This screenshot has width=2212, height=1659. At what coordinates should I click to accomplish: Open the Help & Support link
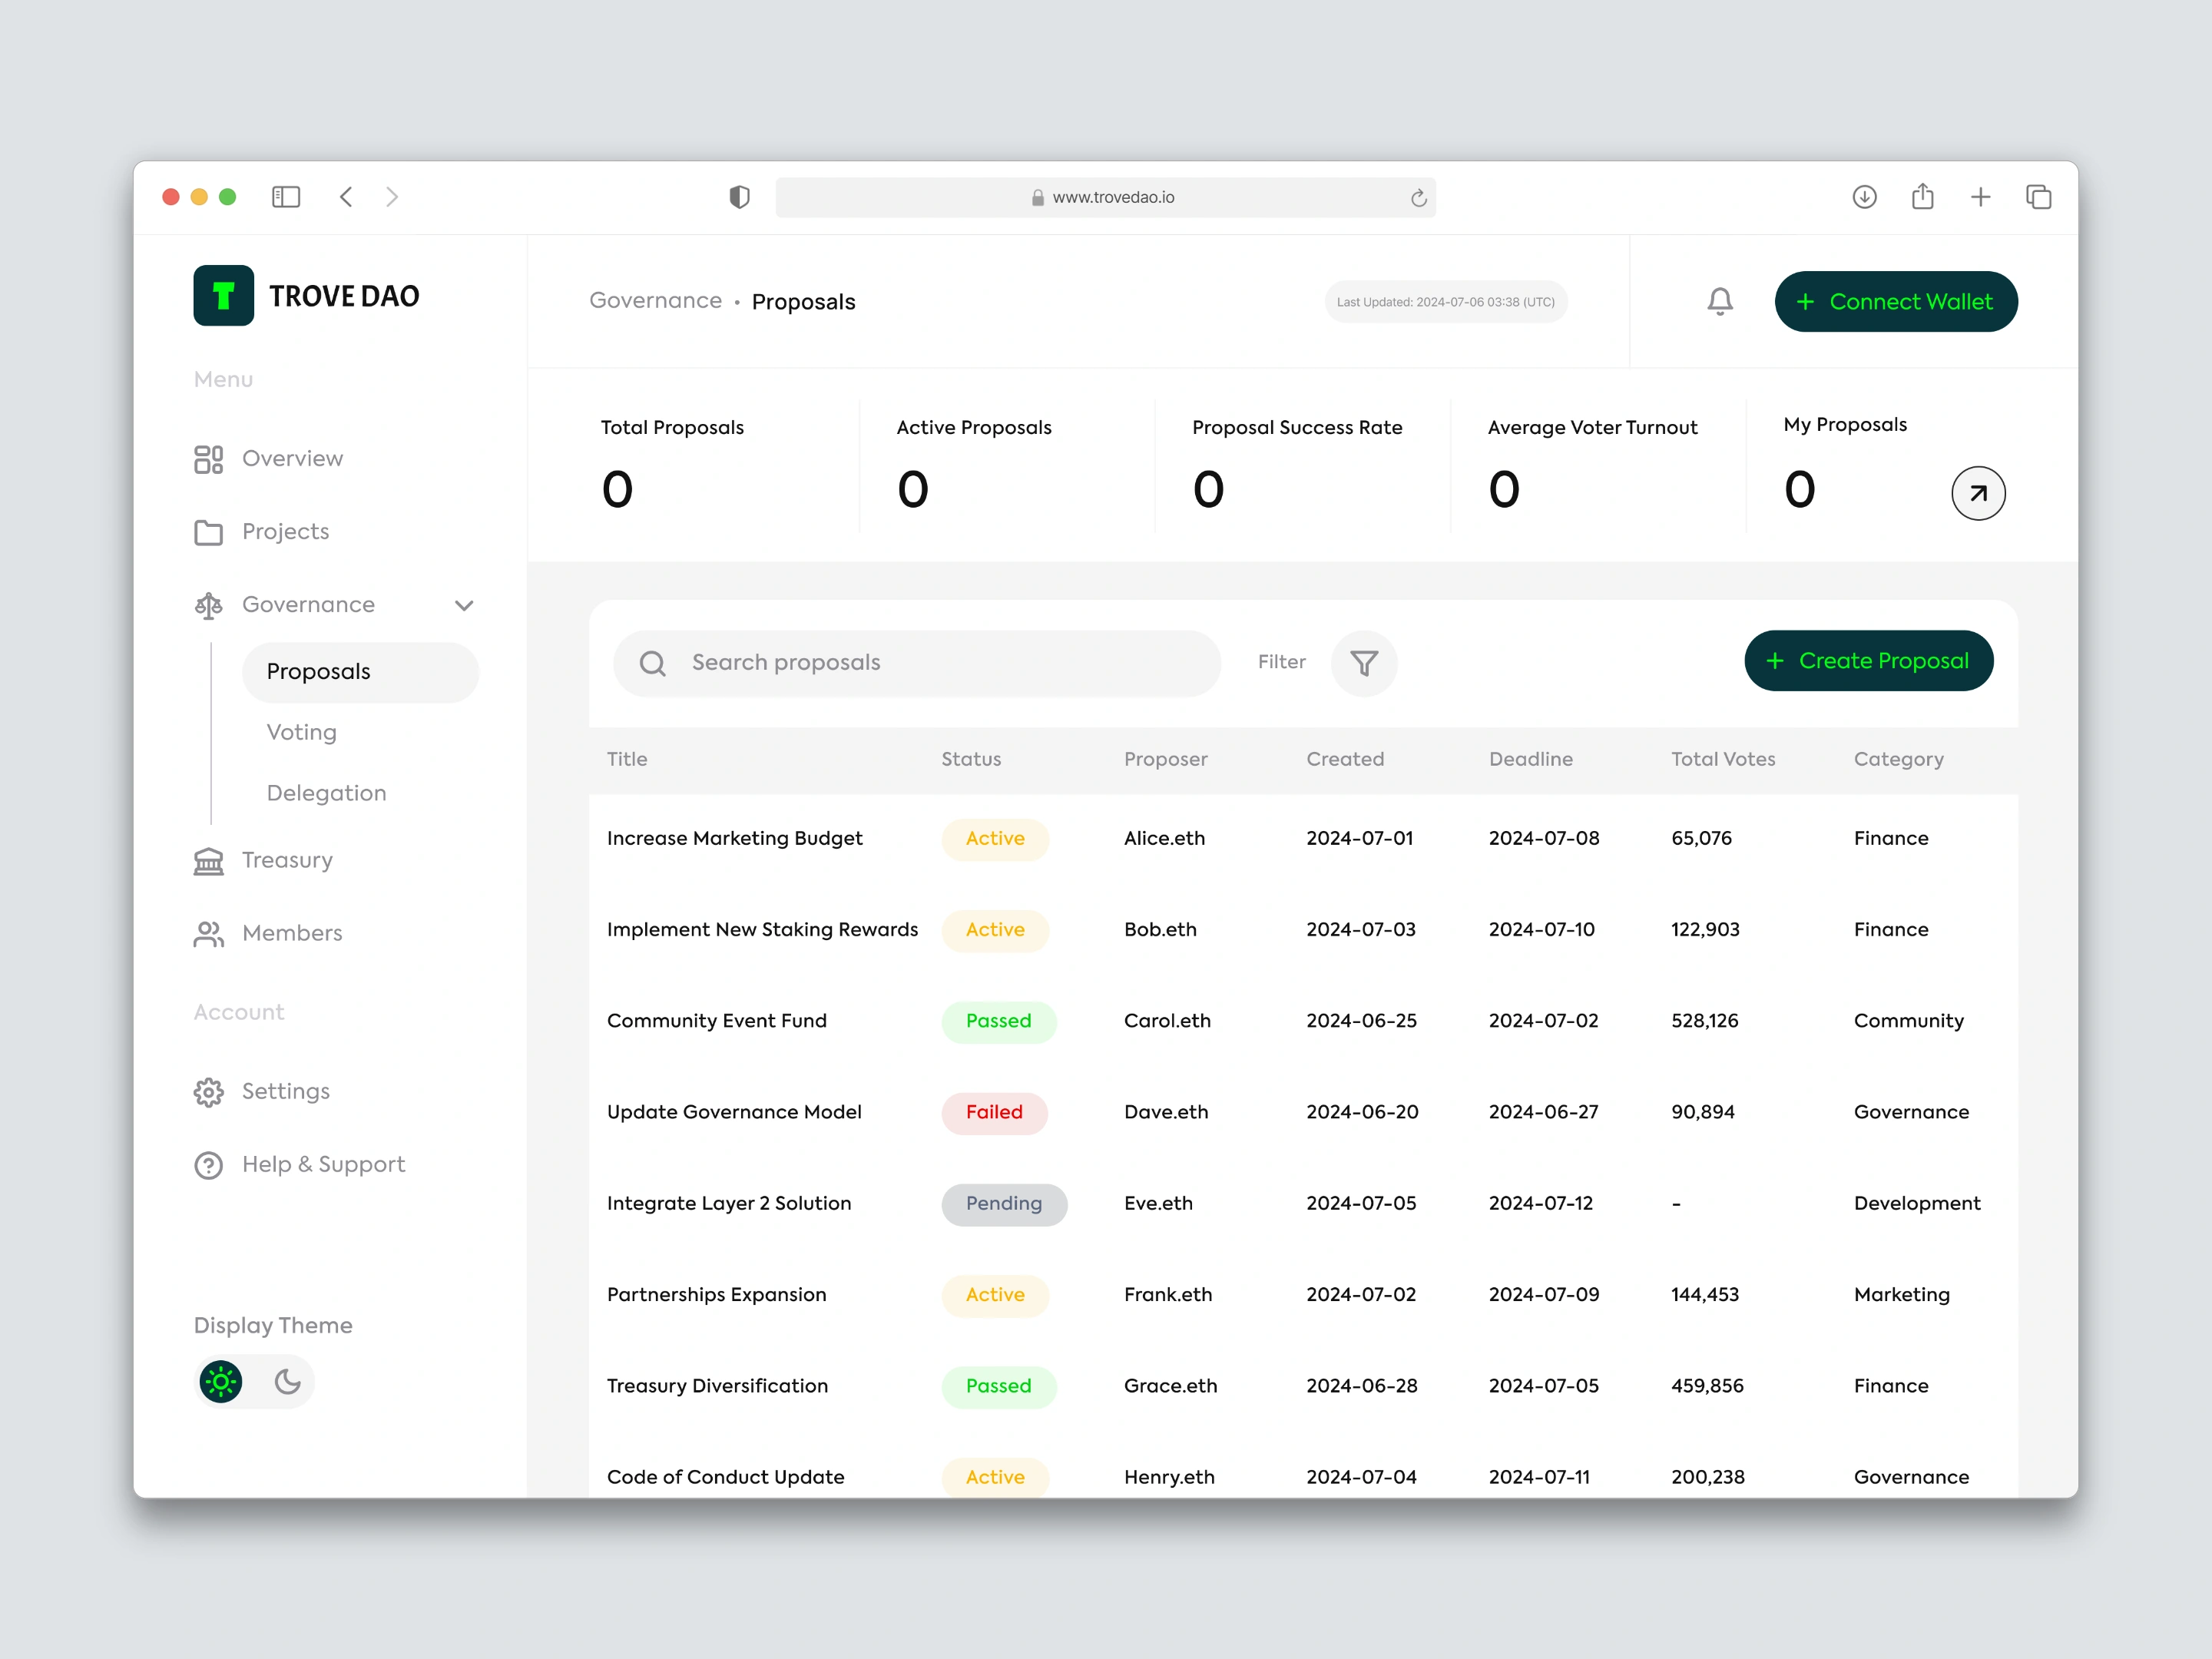point(323,1165)
